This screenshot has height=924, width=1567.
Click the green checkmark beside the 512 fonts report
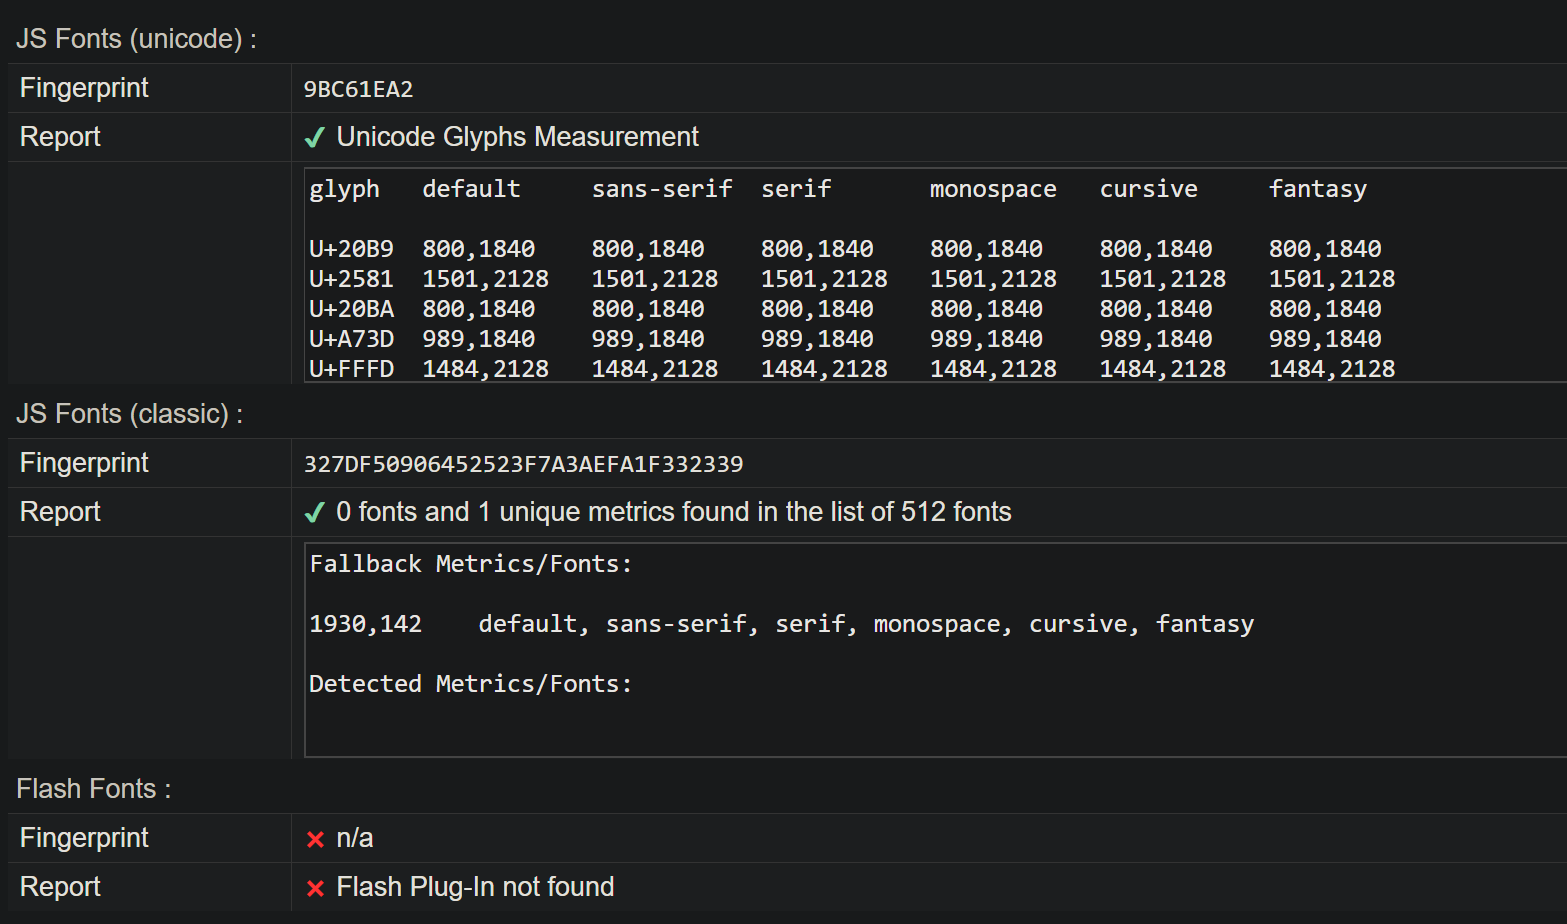point(315,513)
